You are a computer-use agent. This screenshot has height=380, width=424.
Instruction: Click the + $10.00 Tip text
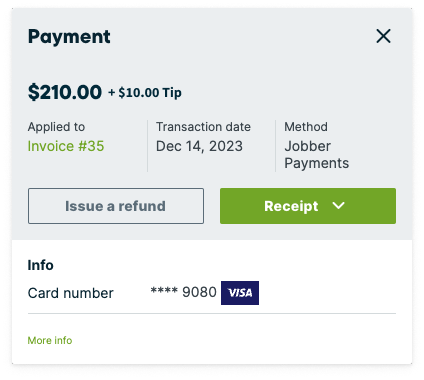tap(145, 93)
